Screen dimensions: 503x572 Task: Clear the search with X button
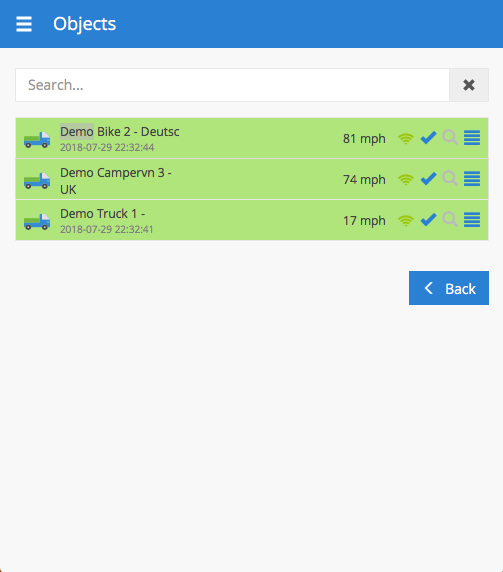469,85
